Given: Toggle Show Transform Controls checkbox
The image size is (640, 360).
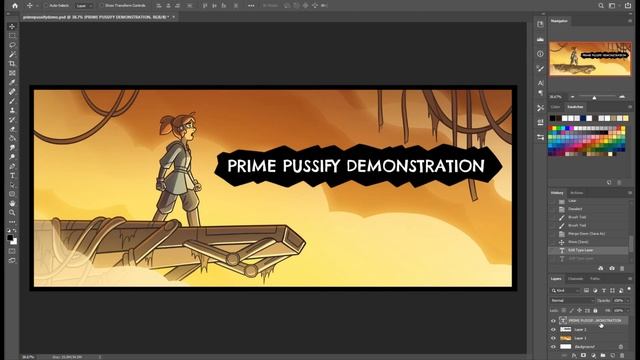Looking at the screenshot, I should [x=102, y=6].
